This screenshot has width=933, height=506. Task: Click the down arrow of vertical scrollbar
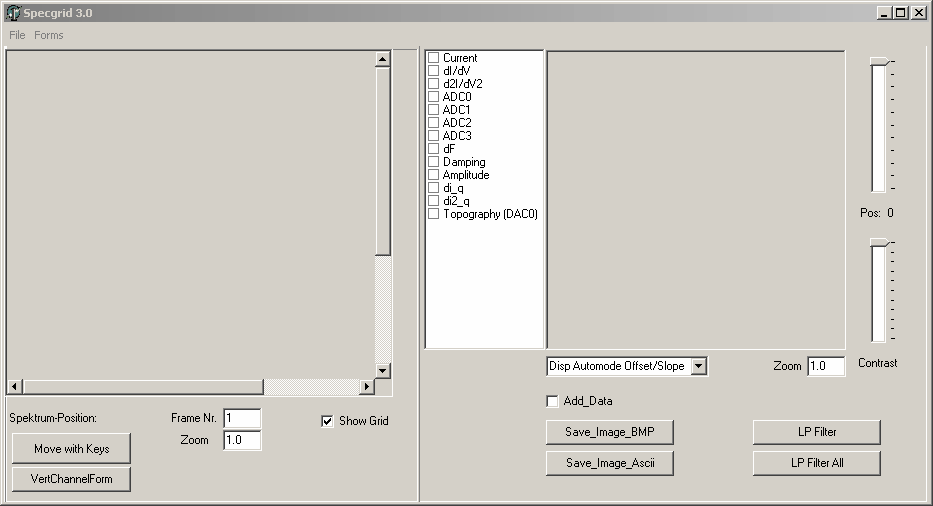tap(383, 370)
